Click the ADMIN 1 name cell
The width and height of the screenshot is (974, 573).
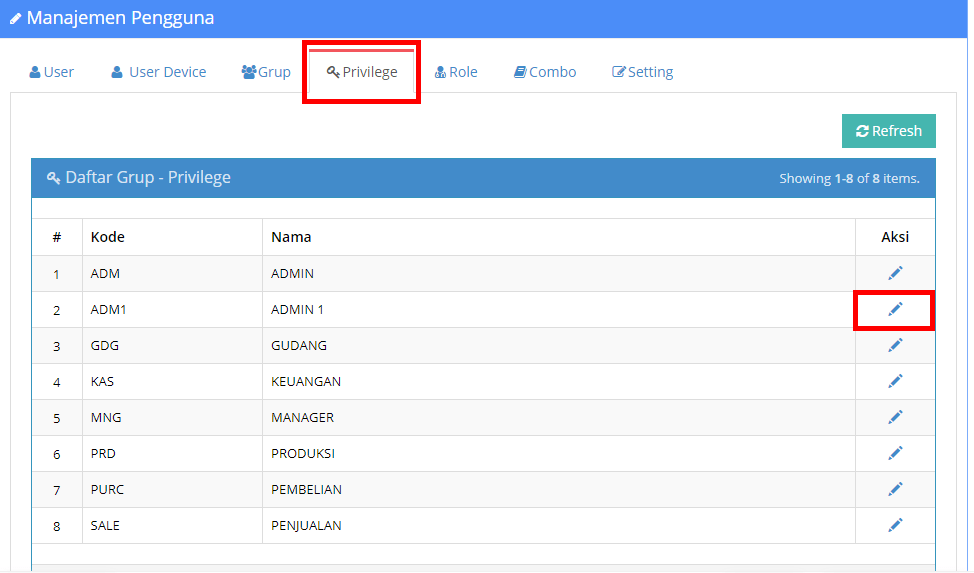(x=558, y=309)
